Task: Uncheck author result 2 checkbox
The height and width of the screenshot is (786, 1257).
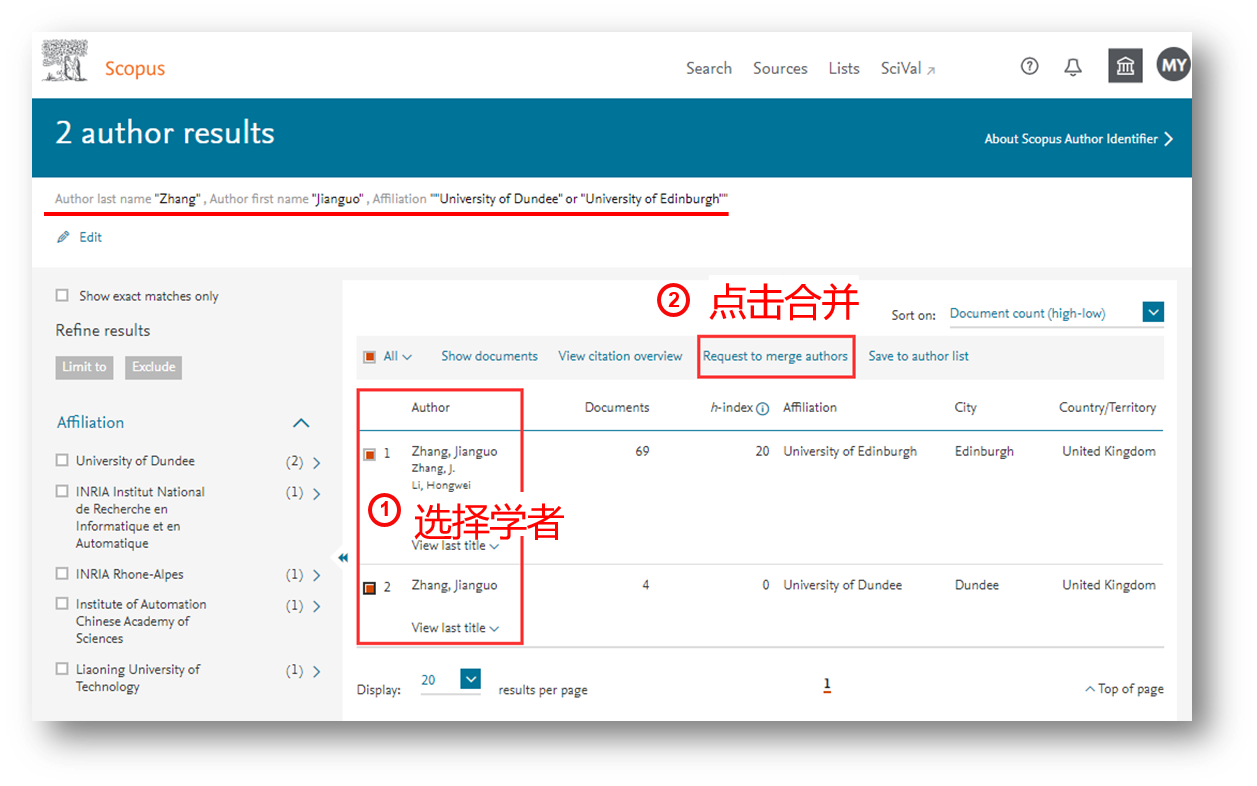Action: 370,588
